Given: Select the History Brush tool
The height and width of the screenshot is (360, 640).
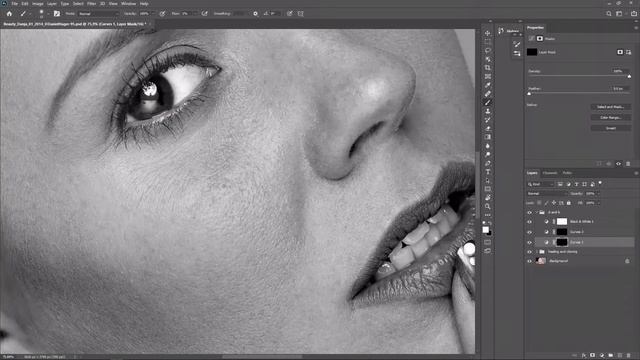Looking at the screenshot, I should click(x=487, y=120).
